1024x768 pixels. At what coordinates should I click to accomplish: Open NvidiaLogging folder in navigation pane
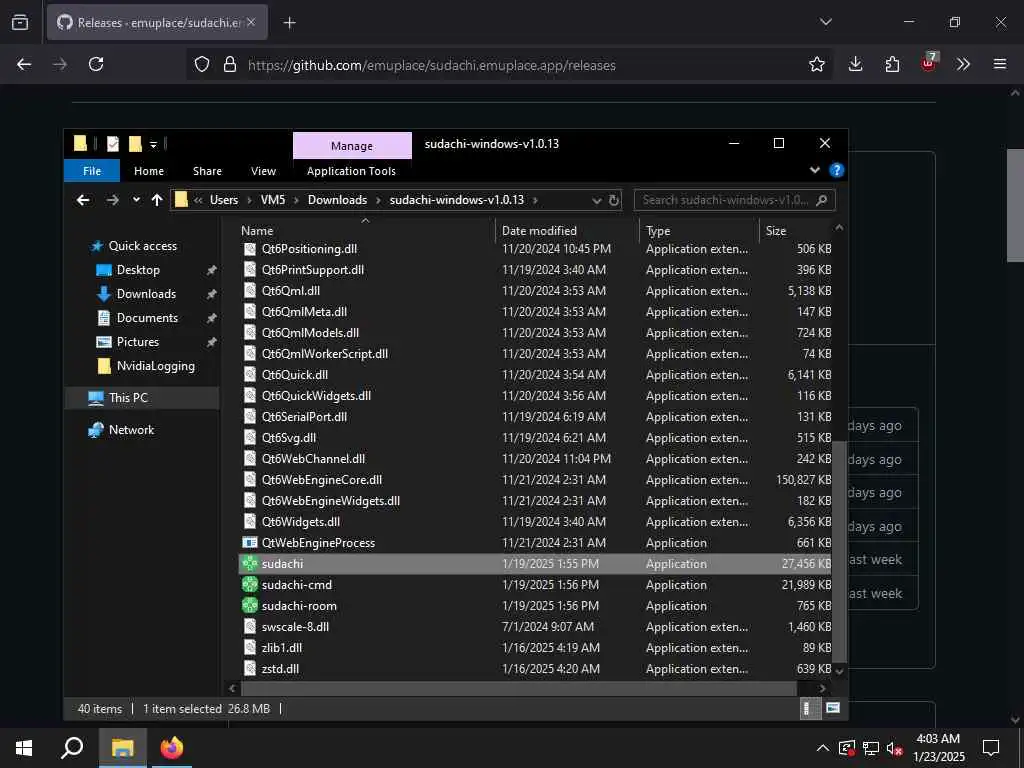point(155,366)
